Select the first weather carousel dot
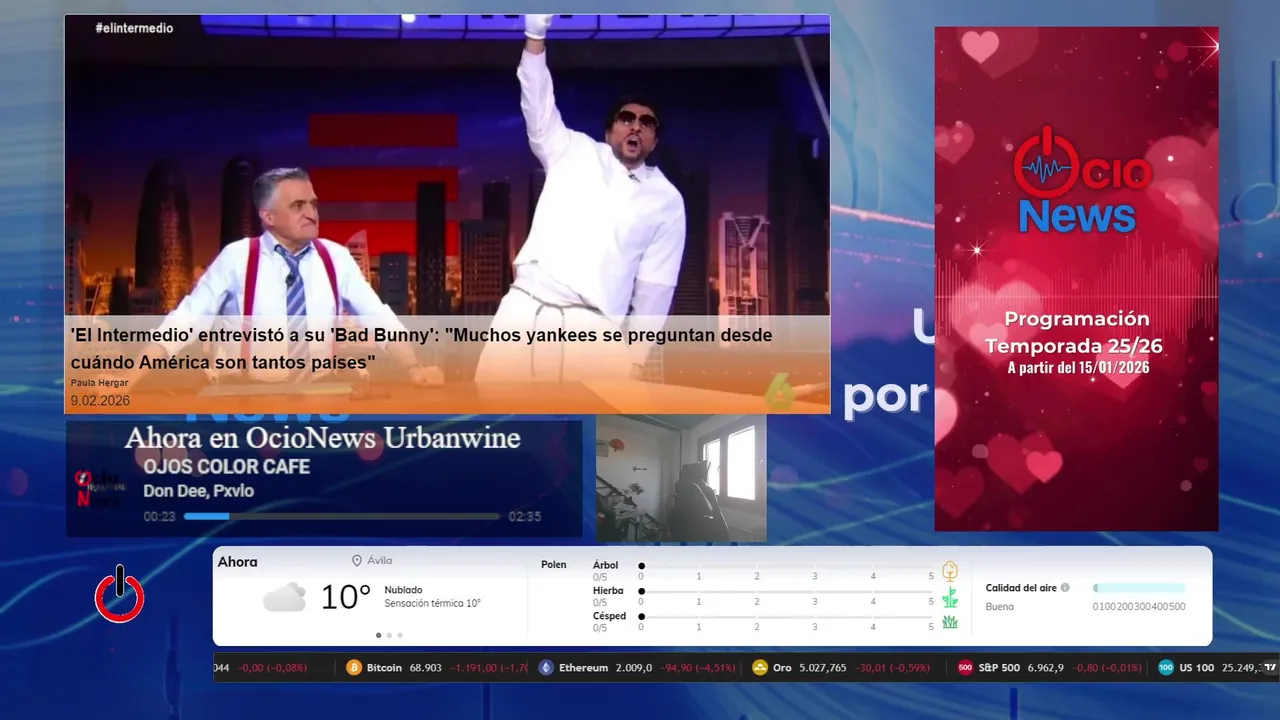1280x720 pixels. coord(378,635)
